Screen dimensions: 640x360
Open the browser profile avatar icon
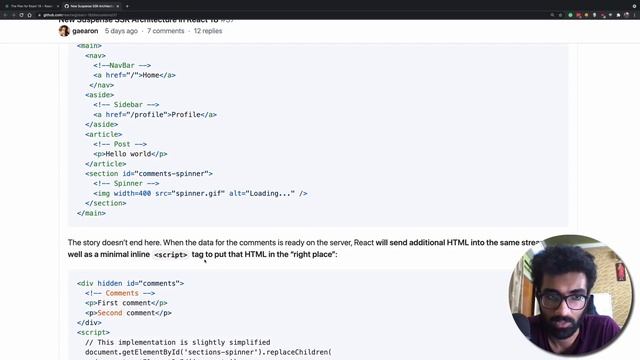coord(627,15)
